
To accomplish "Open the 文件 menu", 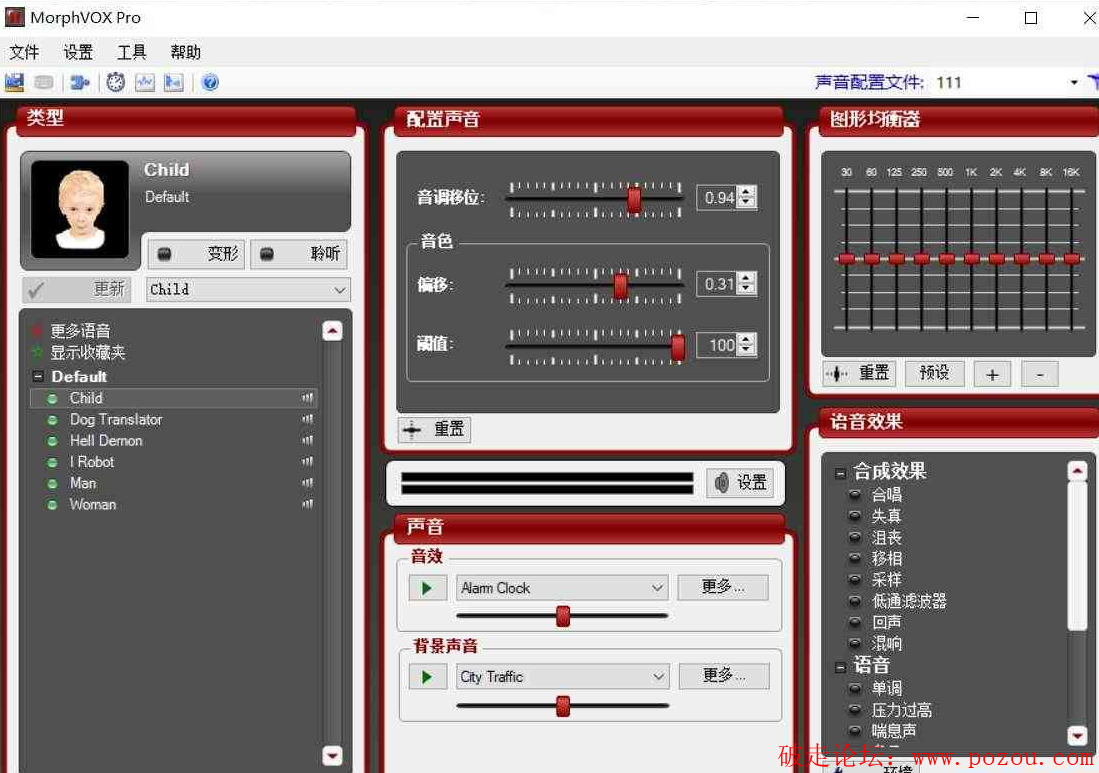I will pyautogui.click(x=24, y=52).
